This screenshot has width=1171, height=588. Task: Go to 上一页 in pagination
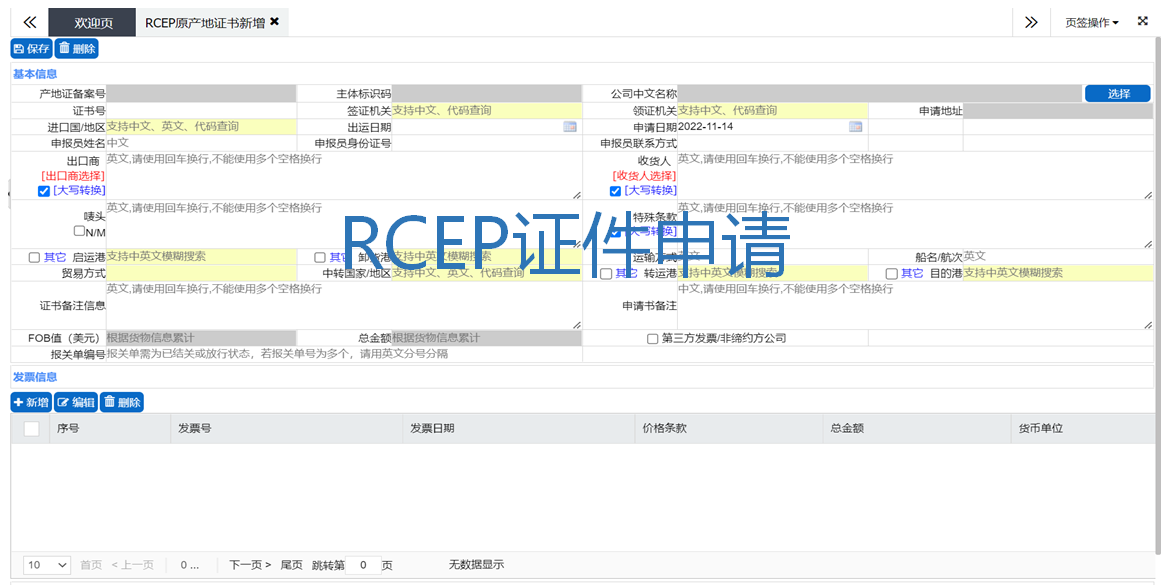[x=132, y=565]
